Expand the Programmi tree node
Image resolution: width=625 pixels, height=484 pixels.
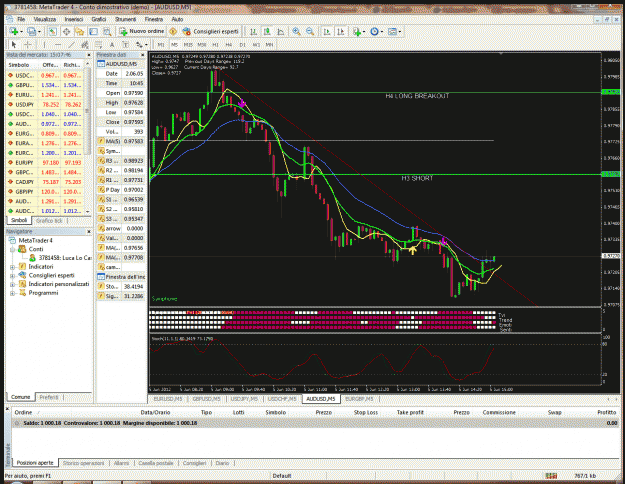[12, 293]
